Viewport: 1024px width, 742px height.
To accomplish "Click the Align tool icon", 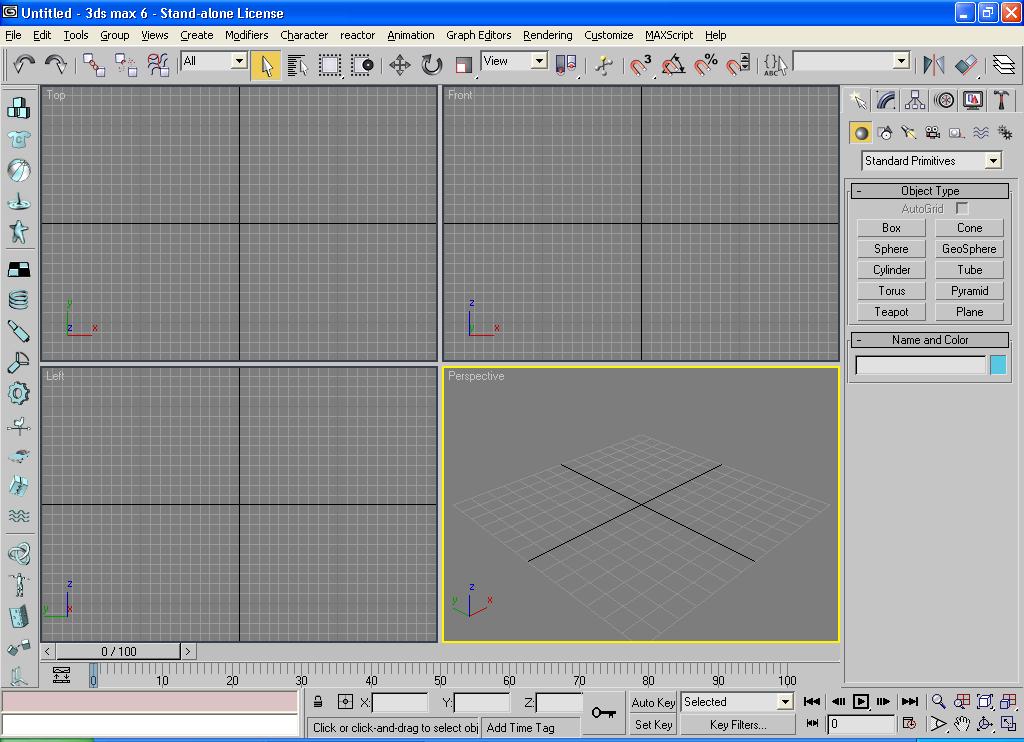I will [966, 65].
